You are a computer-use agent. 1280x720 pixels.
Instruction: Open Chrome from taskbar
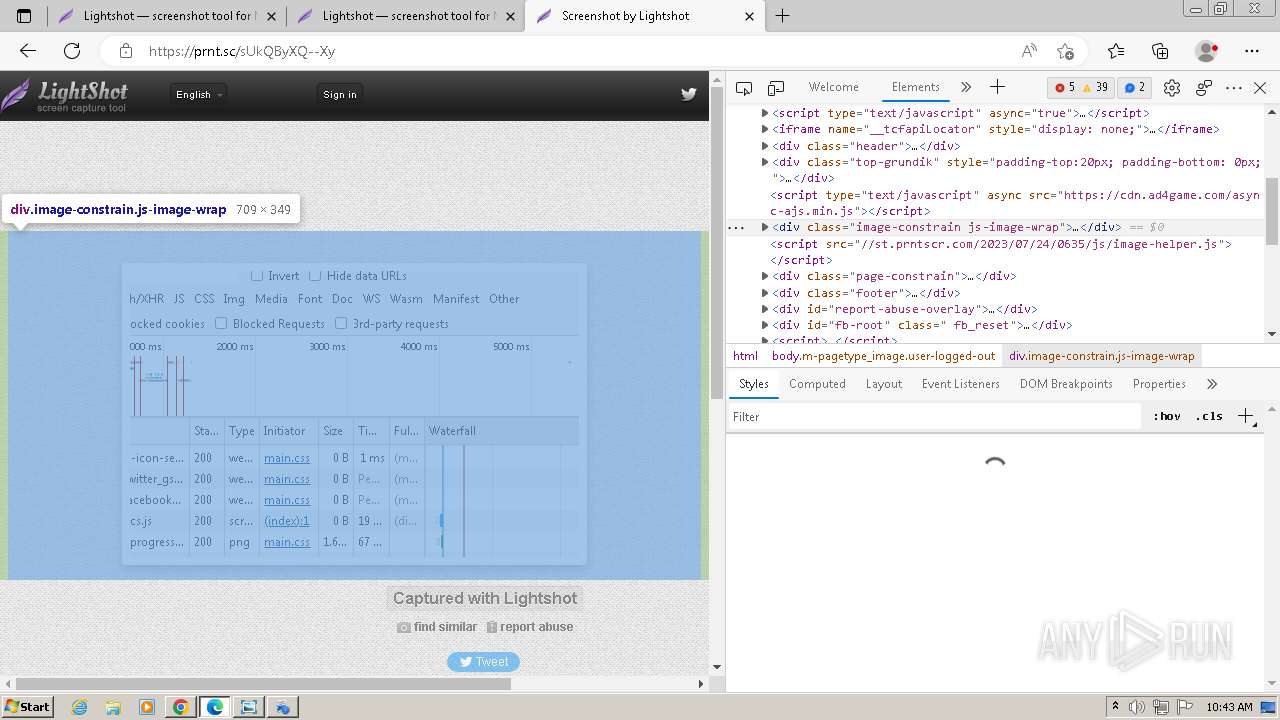[180, 707]
